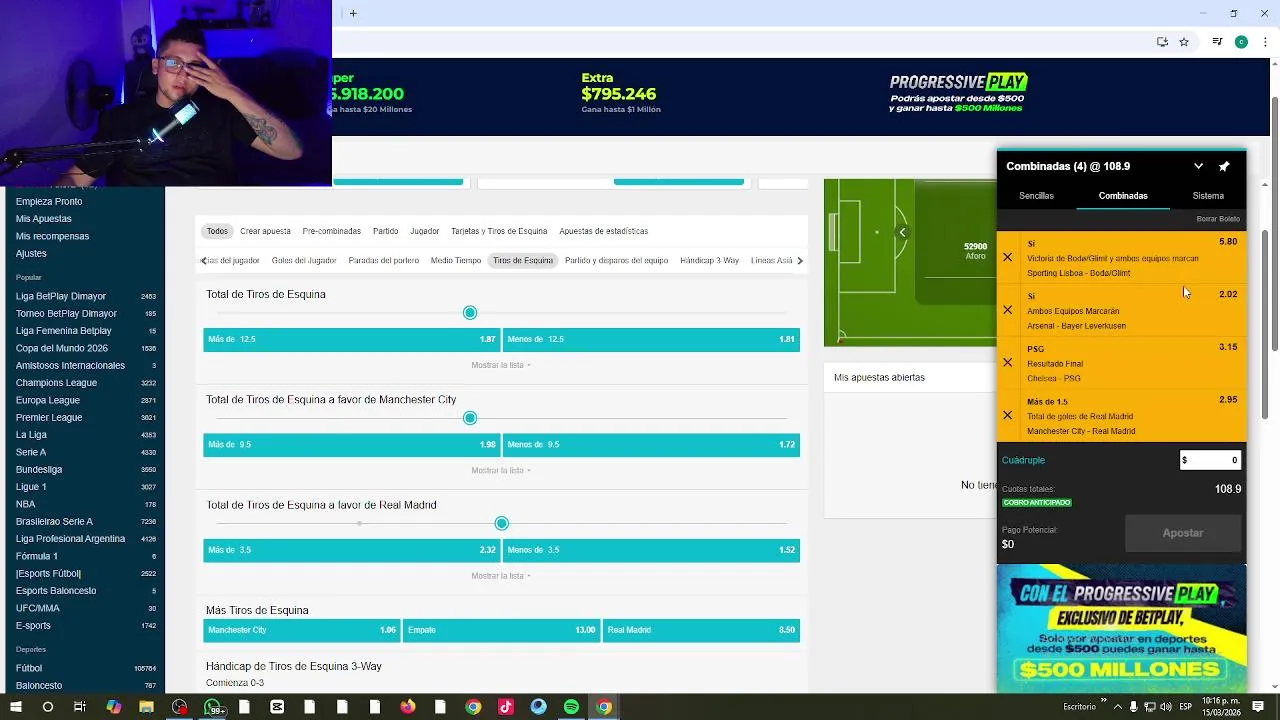Click the install app icon in address bar
The image size is (1280, 720).
pos(1162,42)
